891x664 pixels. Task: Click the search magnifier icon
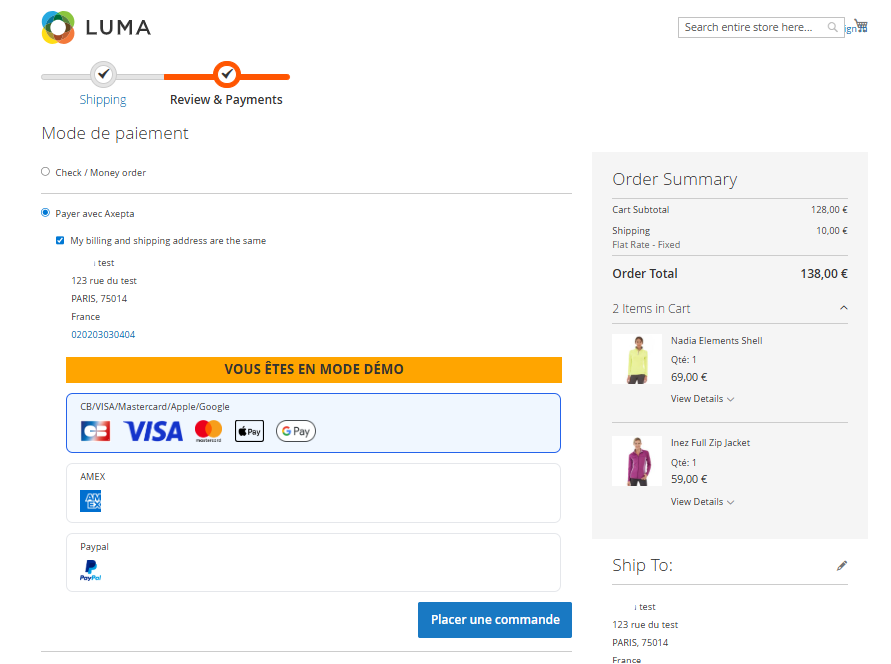coord(833,28)
